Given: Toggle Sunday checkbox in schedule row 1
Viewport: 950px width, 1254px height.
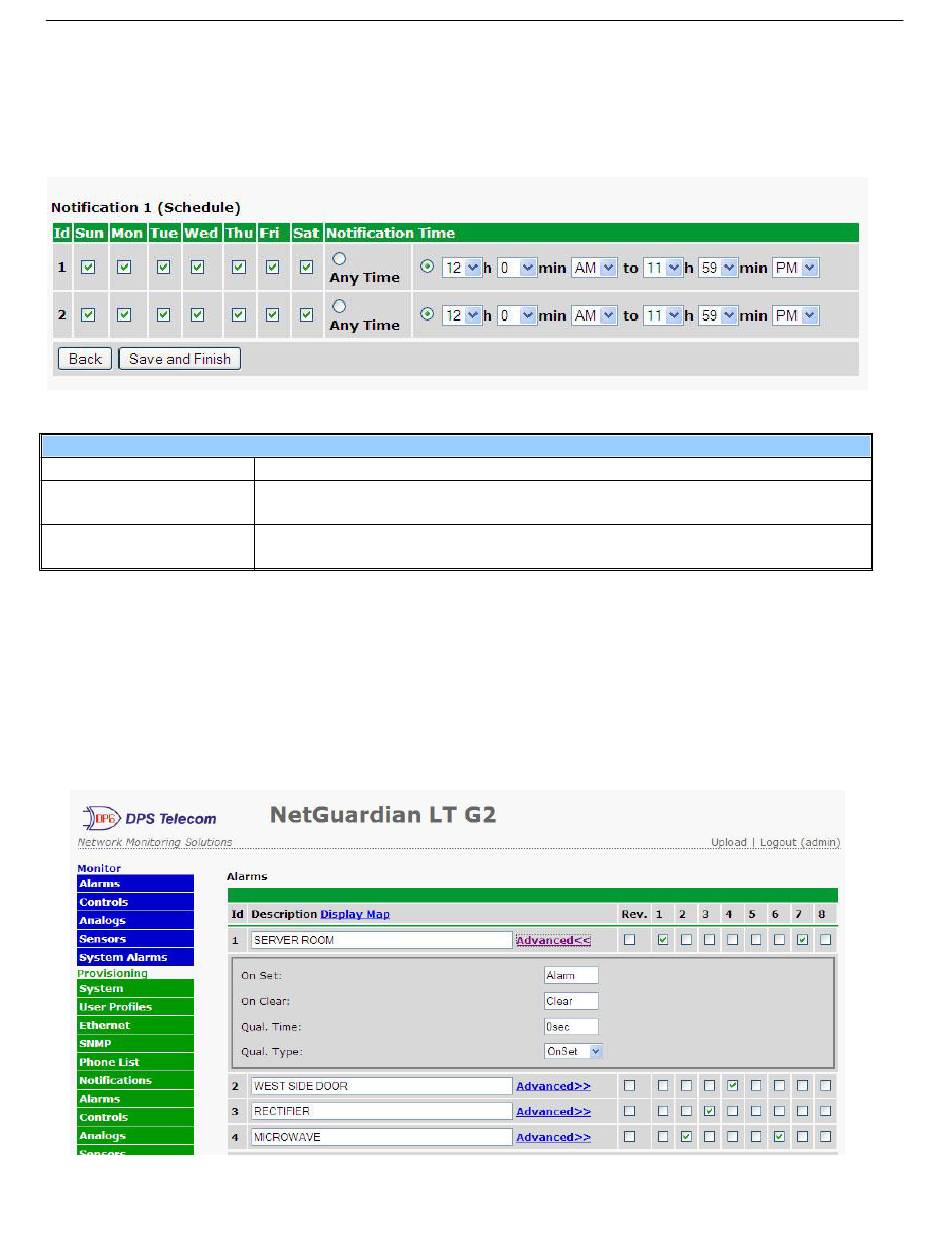Looking at the screenshot, I should 88,267.
